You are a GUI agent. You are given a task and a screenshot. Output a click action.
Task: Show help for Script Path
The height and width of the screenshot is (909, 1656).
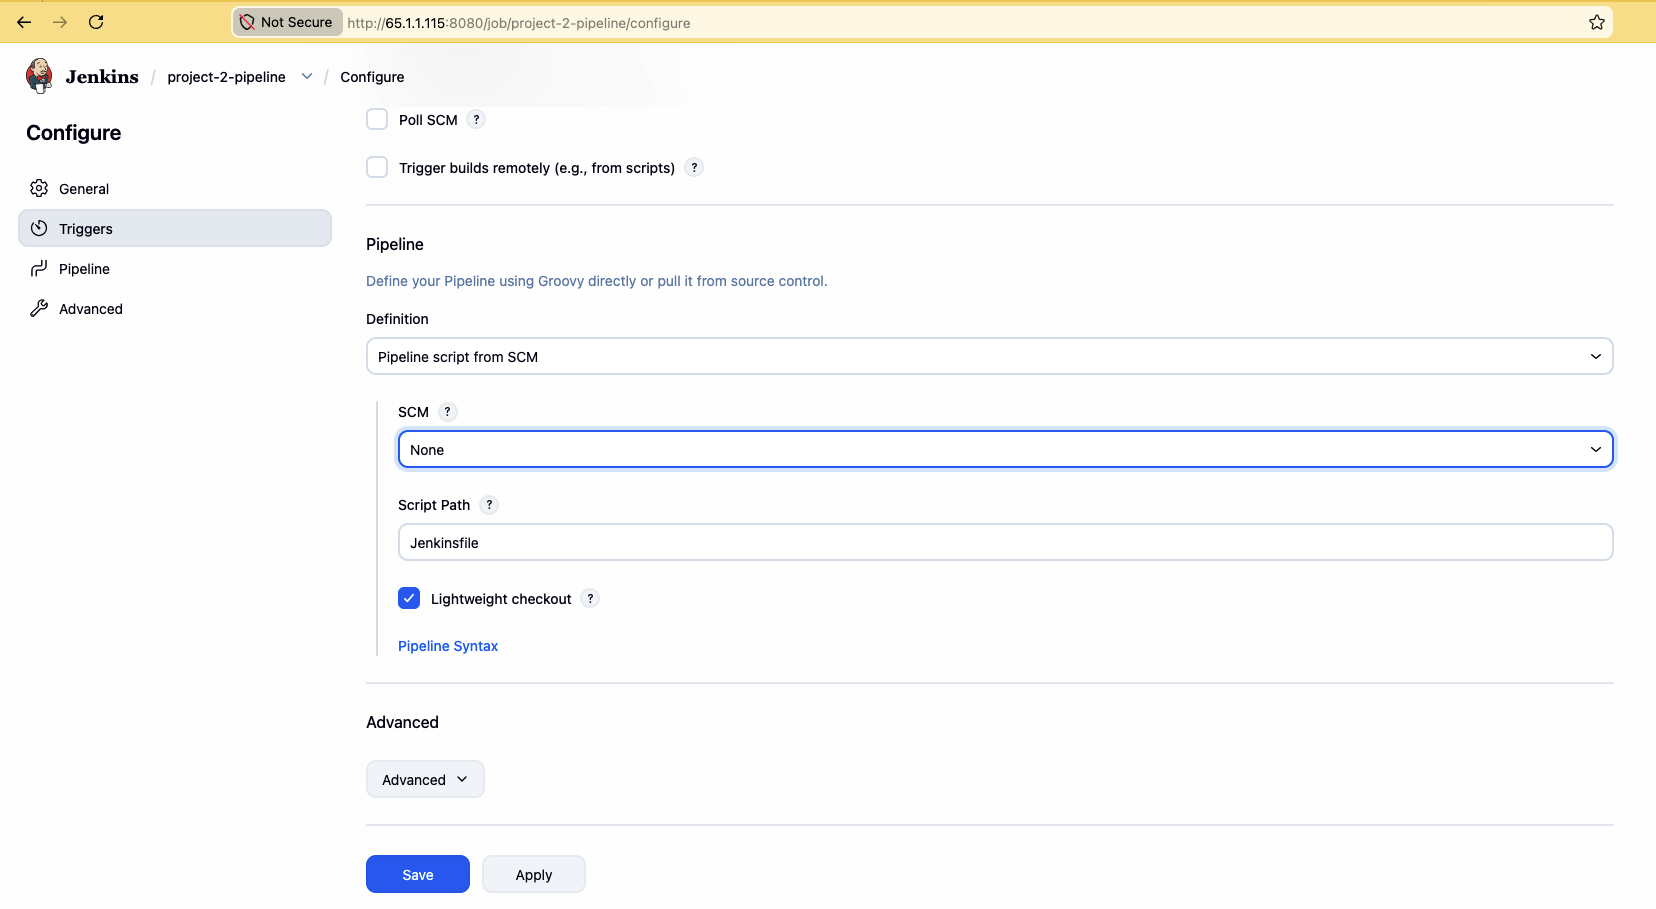coord(489,504)
